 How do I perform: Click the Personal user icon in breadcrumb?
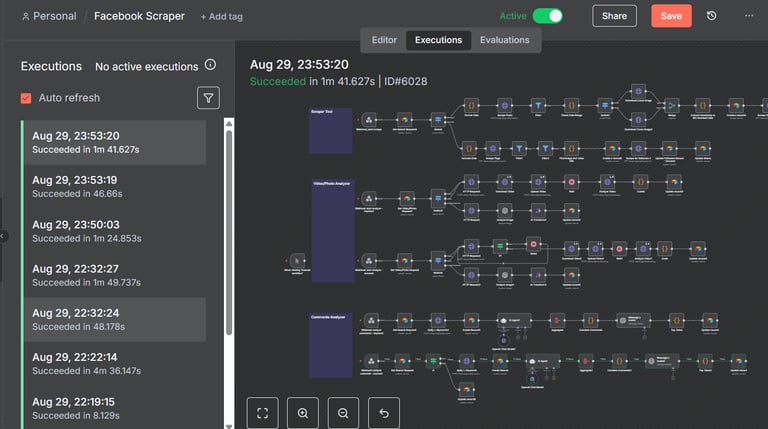(x=25, y=17)
